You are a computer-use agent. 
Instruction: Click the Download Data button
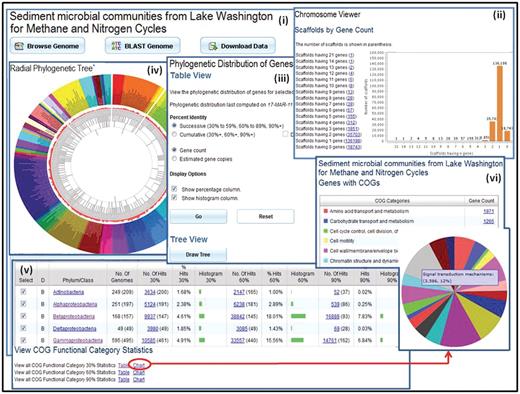pyautogui.click(x=238, y=46)
